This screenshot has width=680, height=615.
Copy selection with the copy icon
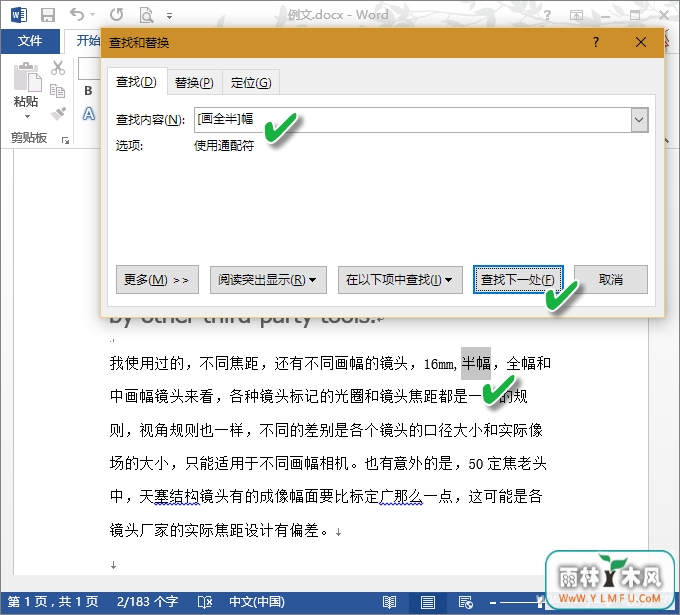(57, 91)
